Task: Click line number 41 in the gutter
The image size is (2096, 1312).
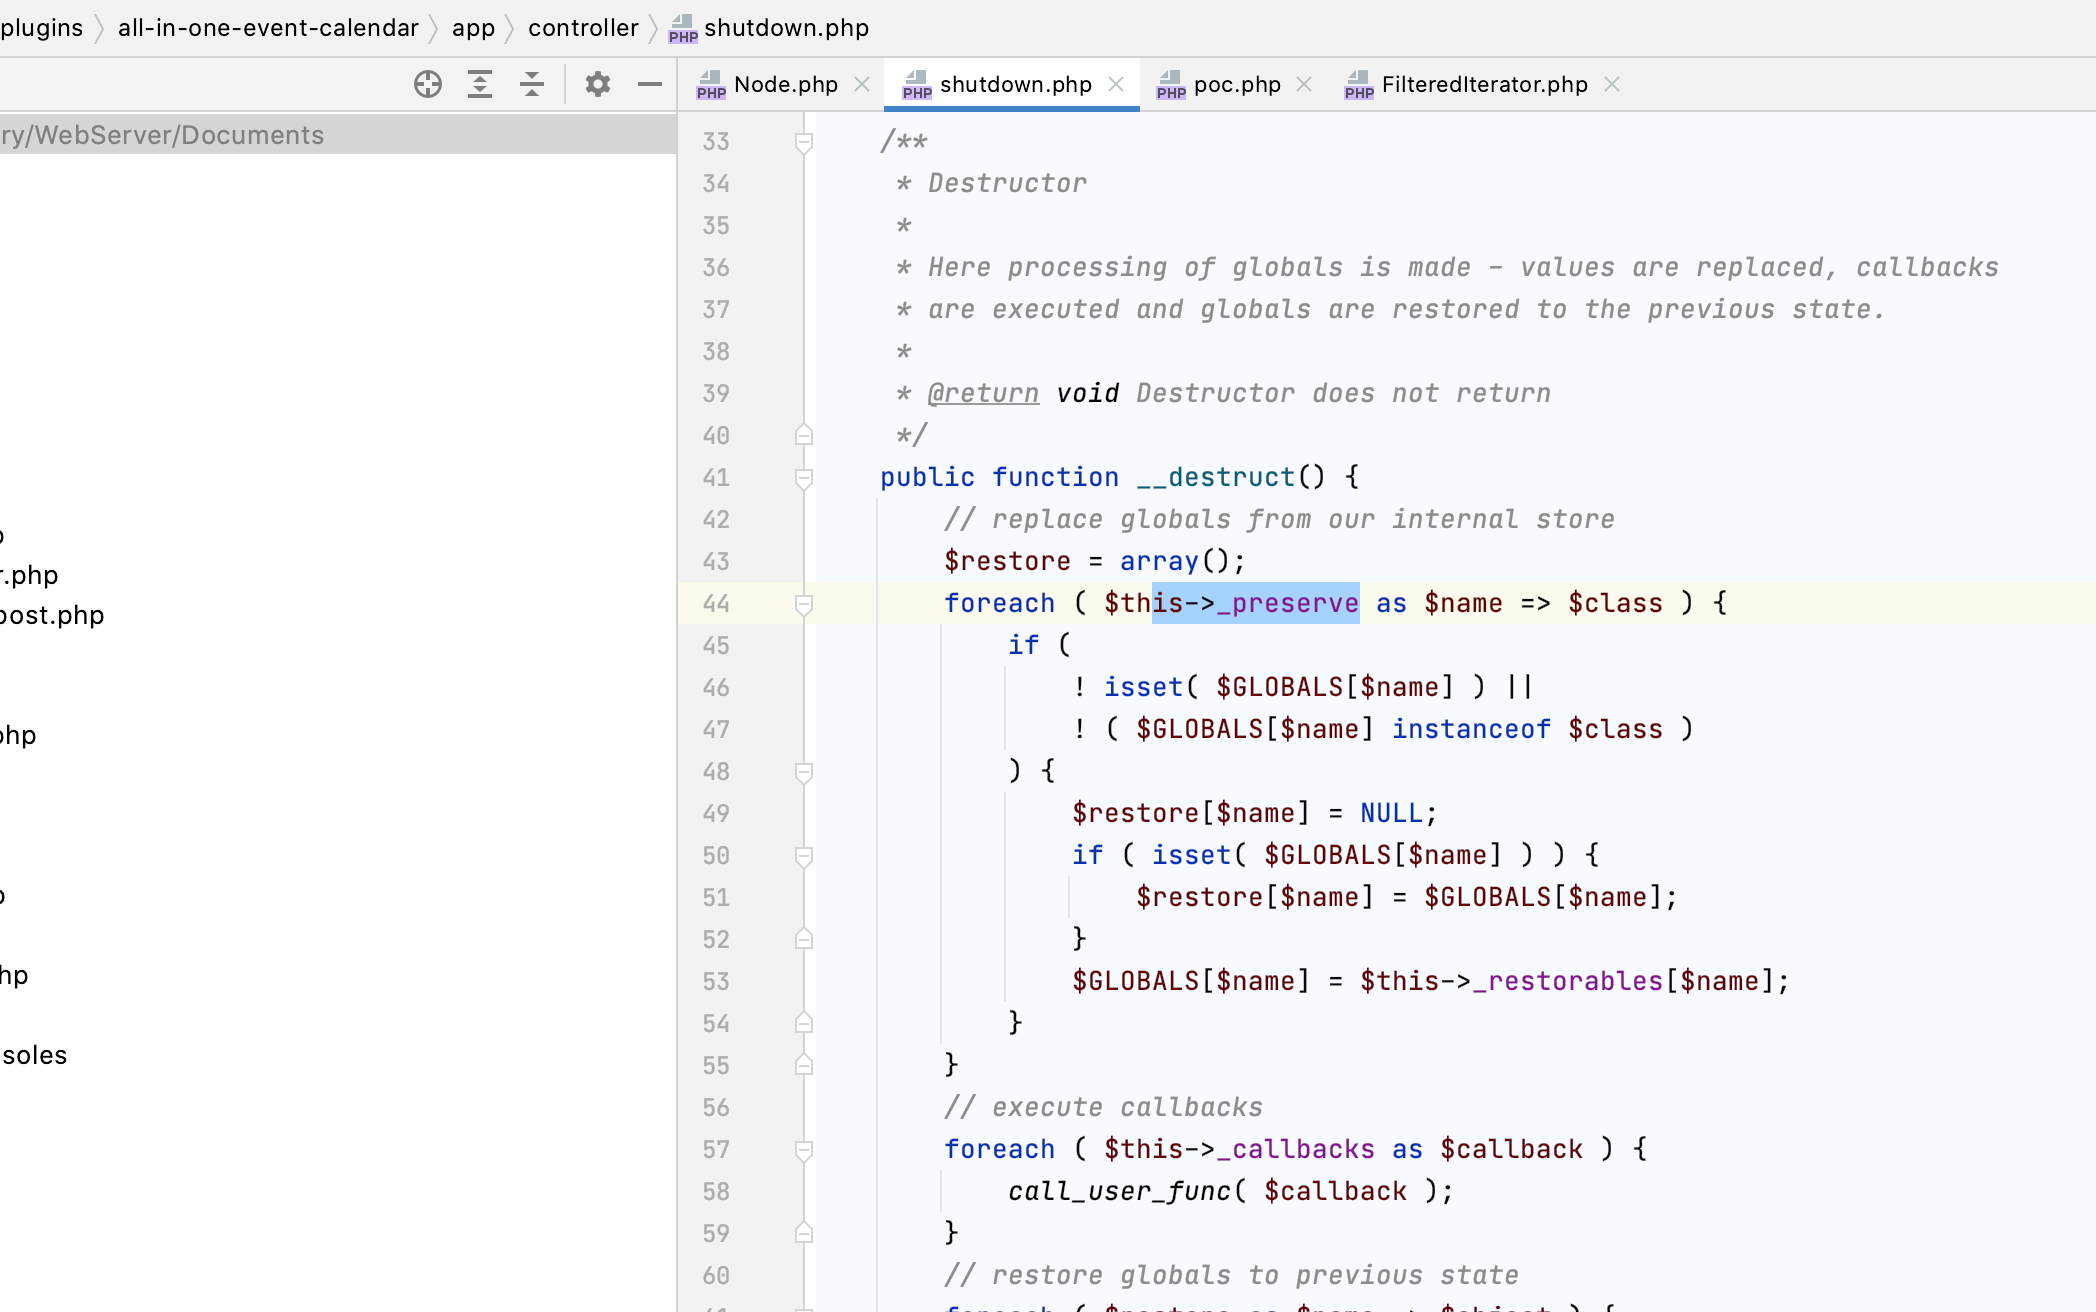Action: pyautogui.click(x=716, y=477)
